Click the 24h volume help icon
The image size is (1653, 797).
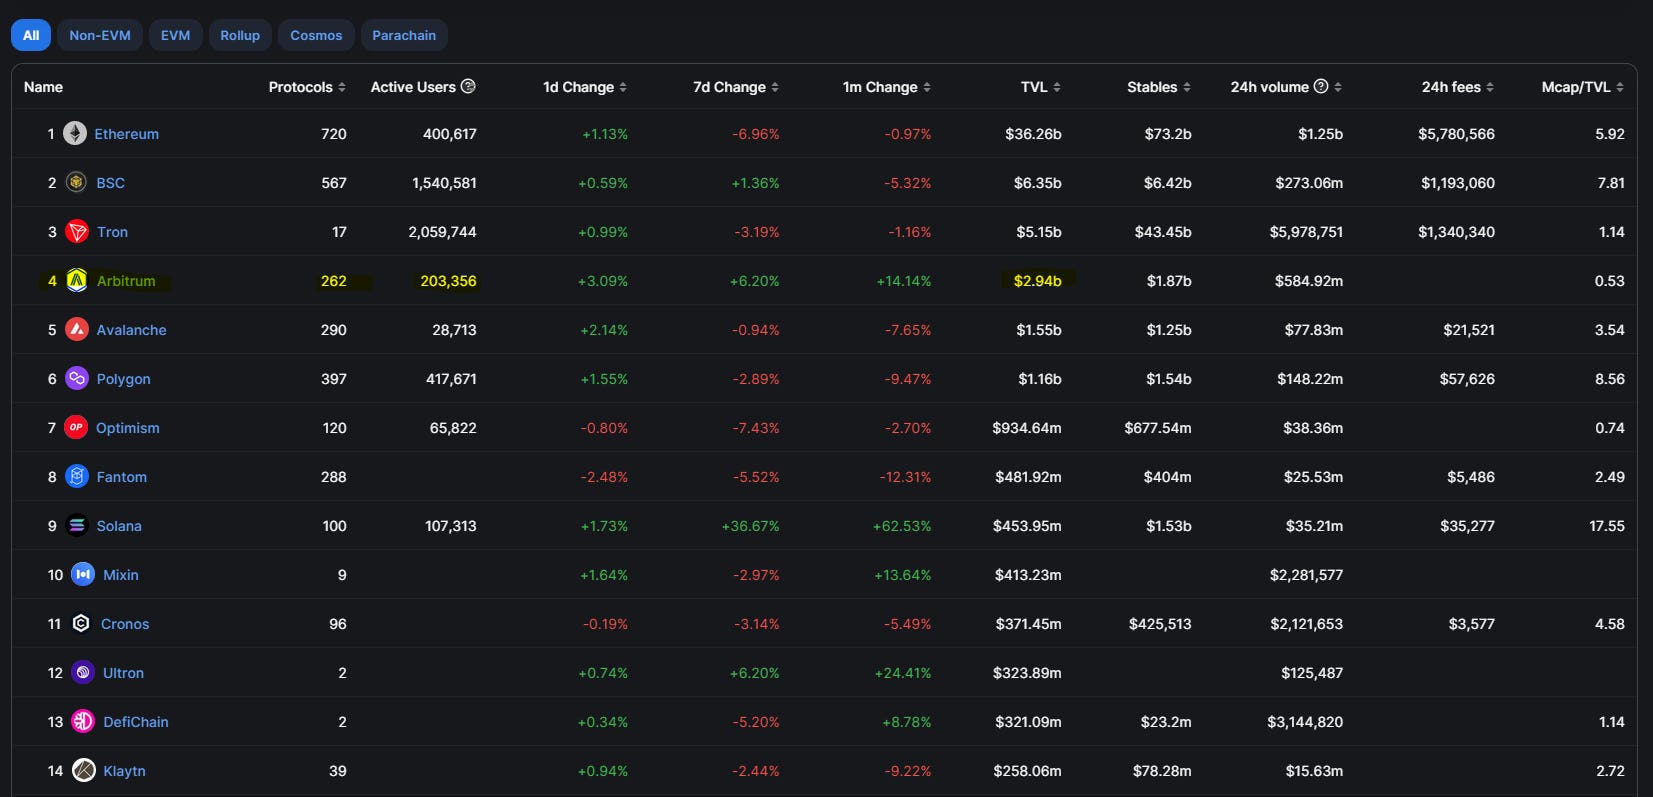tap(1321, 86)
